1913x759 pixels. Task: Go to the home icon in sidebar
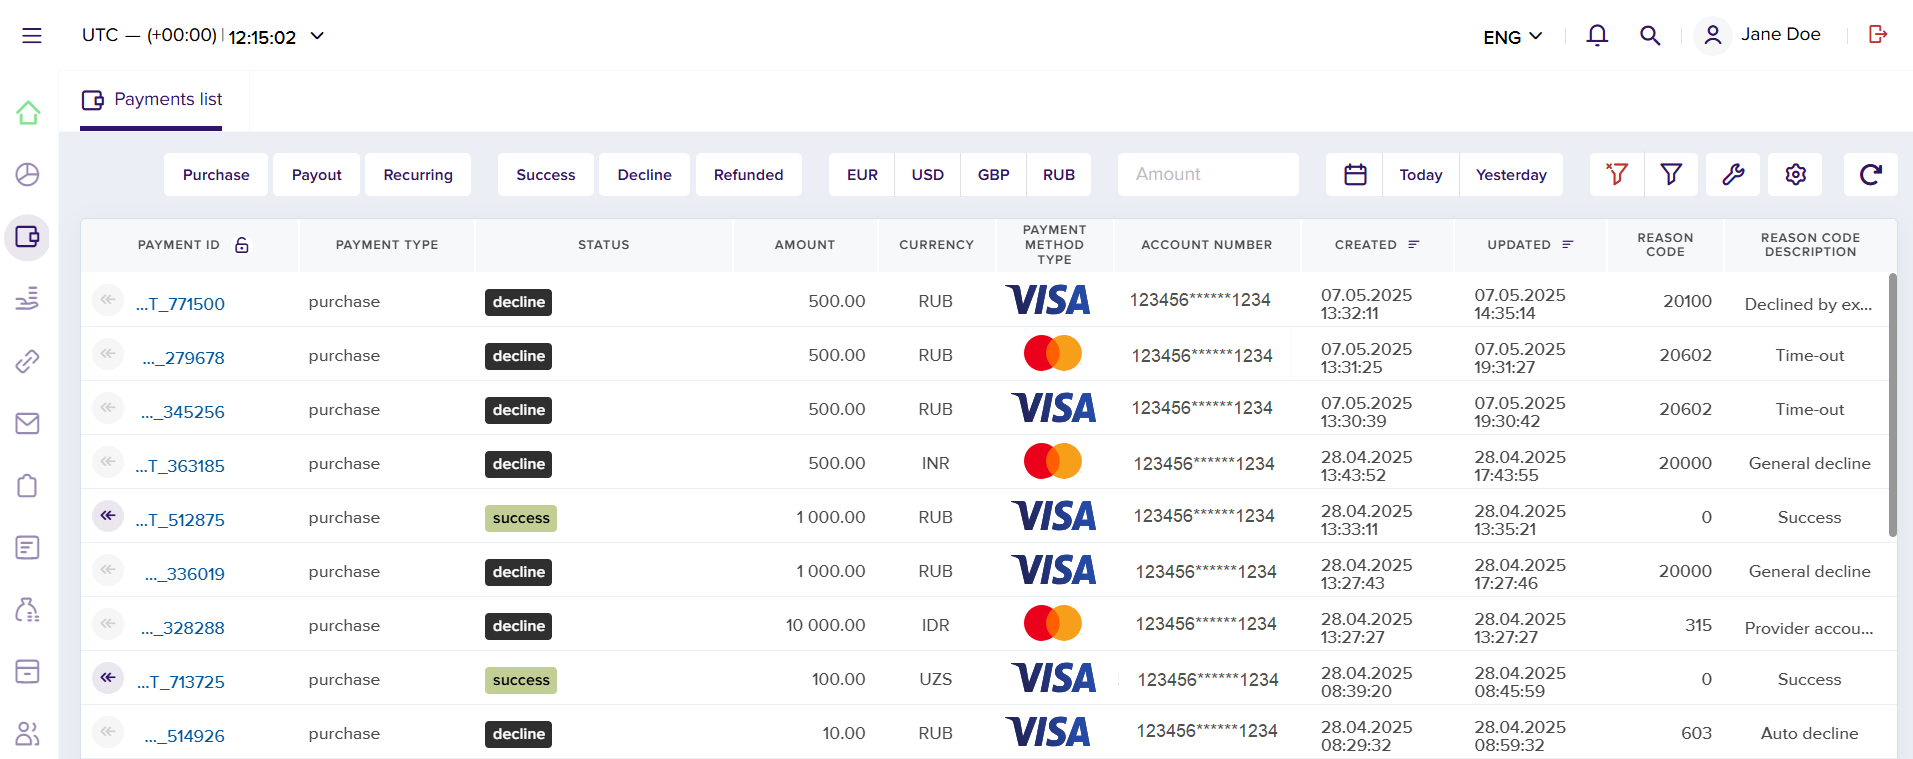click(28, 113)
